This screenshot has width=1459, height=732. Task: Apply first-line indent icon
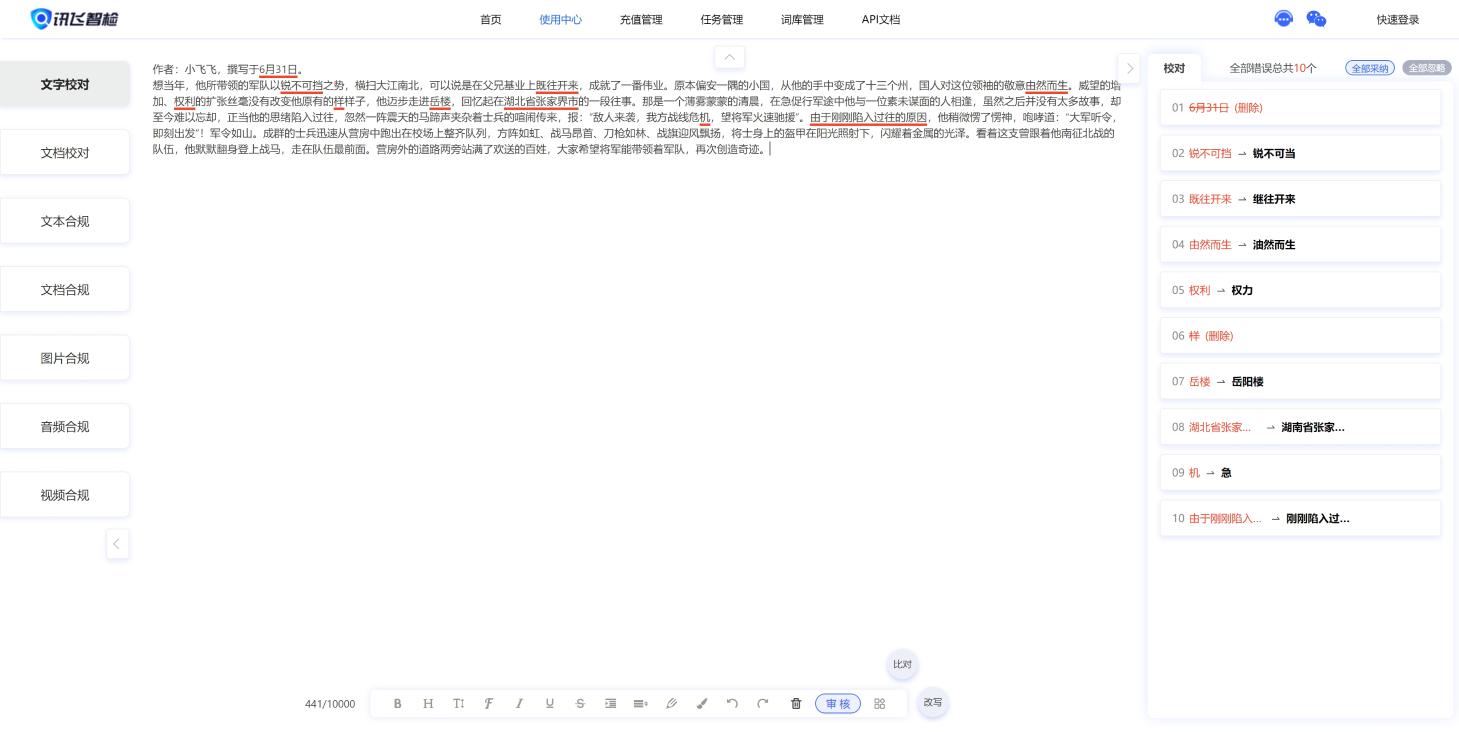[x=610, y=704]
